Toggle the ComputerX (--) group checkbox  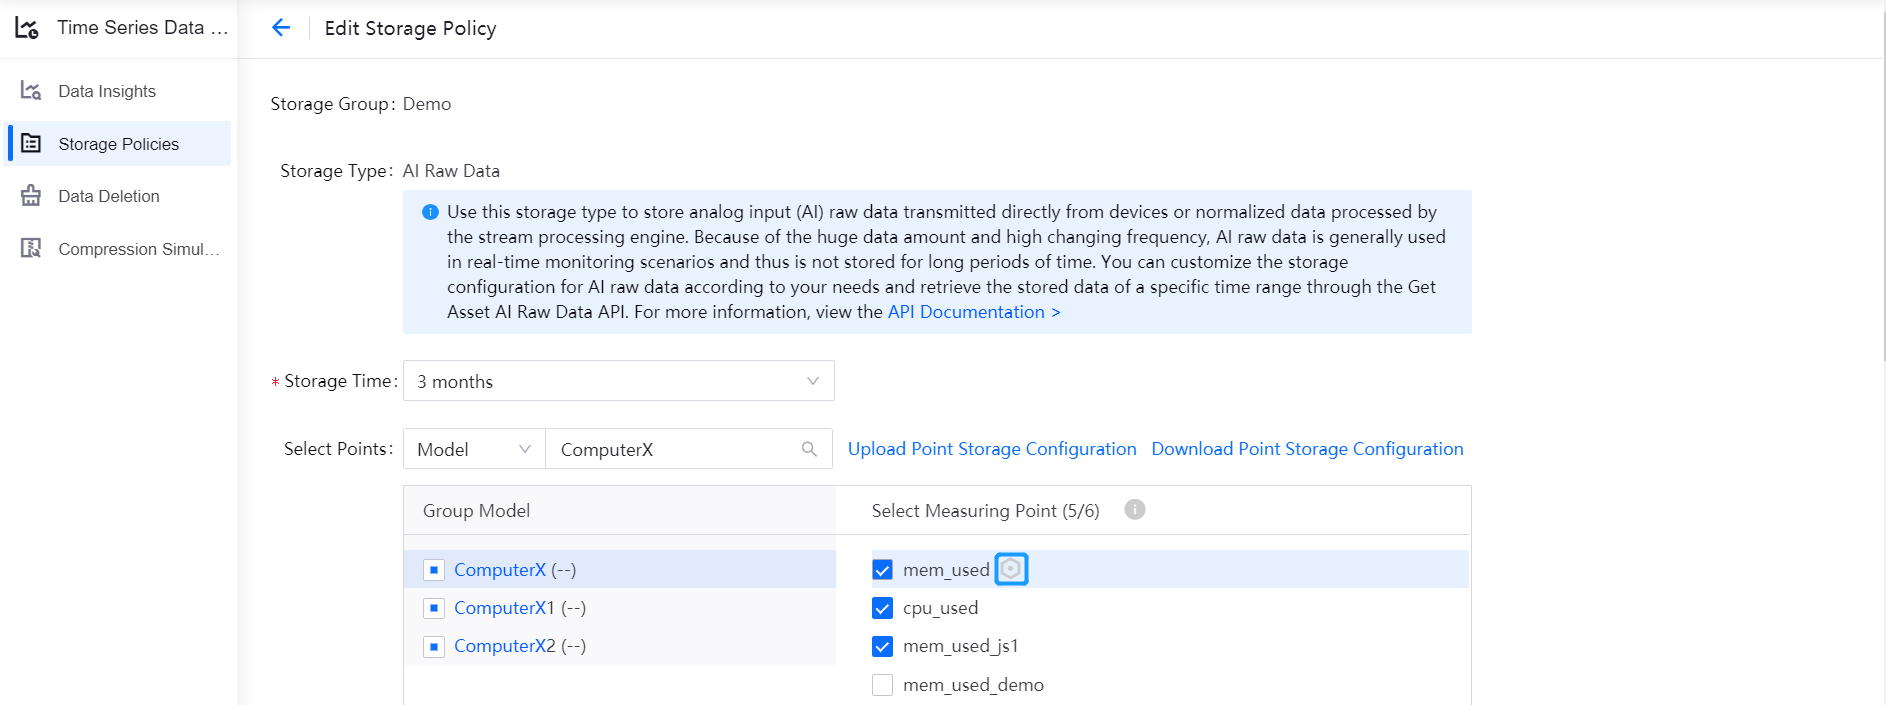pyautogui.click(x=433, y=570)
